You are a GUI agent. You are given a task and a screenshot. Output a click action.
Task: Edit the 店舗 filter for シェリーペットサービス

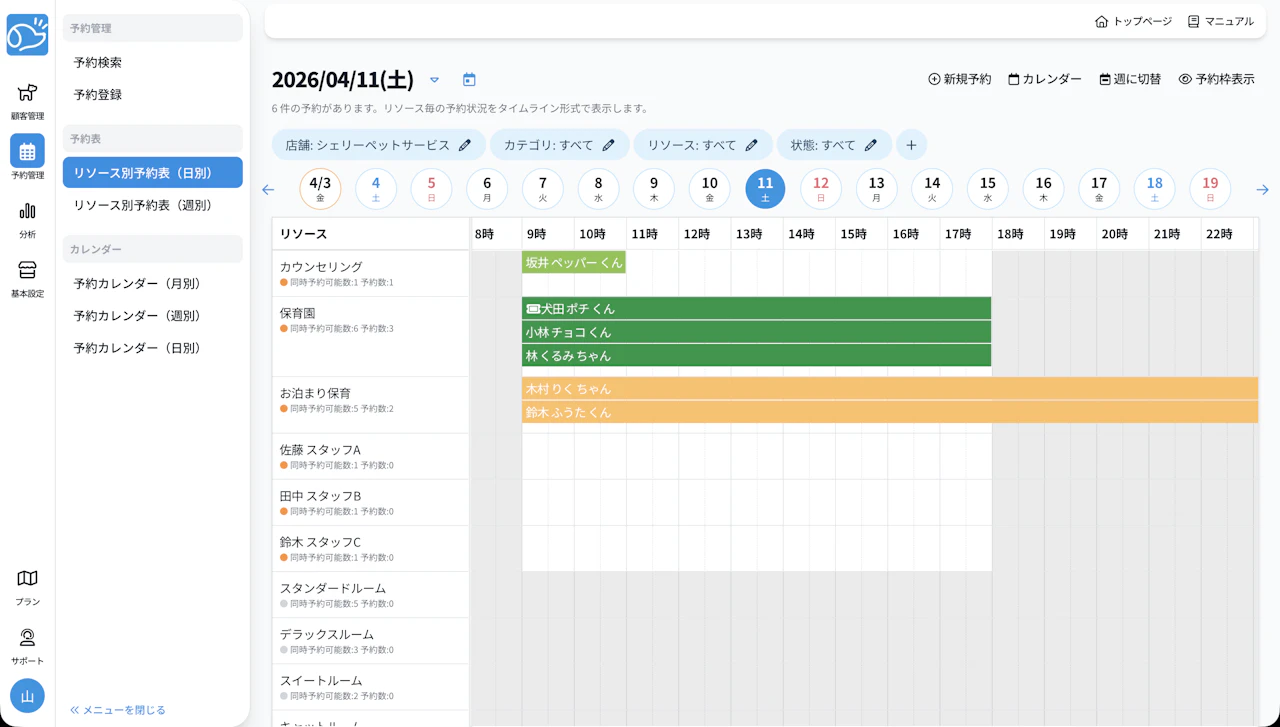(x=462, y=144)
